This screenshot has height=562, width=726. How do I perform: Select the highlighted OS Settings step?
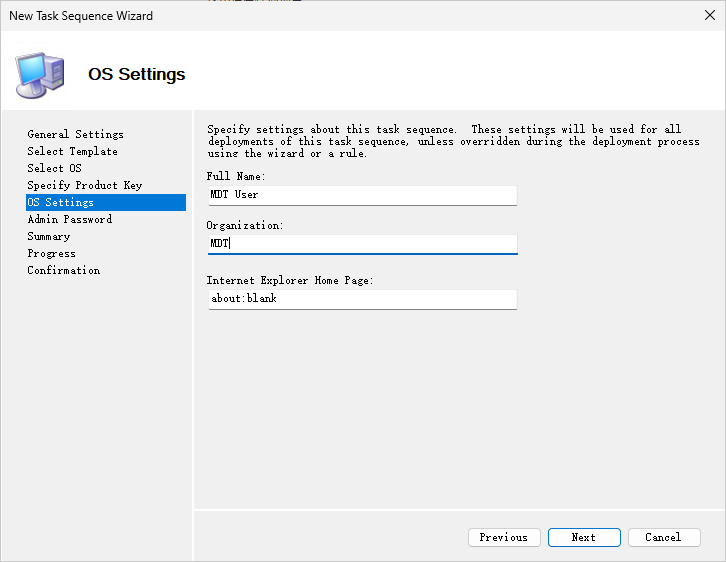click(x=61, y=202)
